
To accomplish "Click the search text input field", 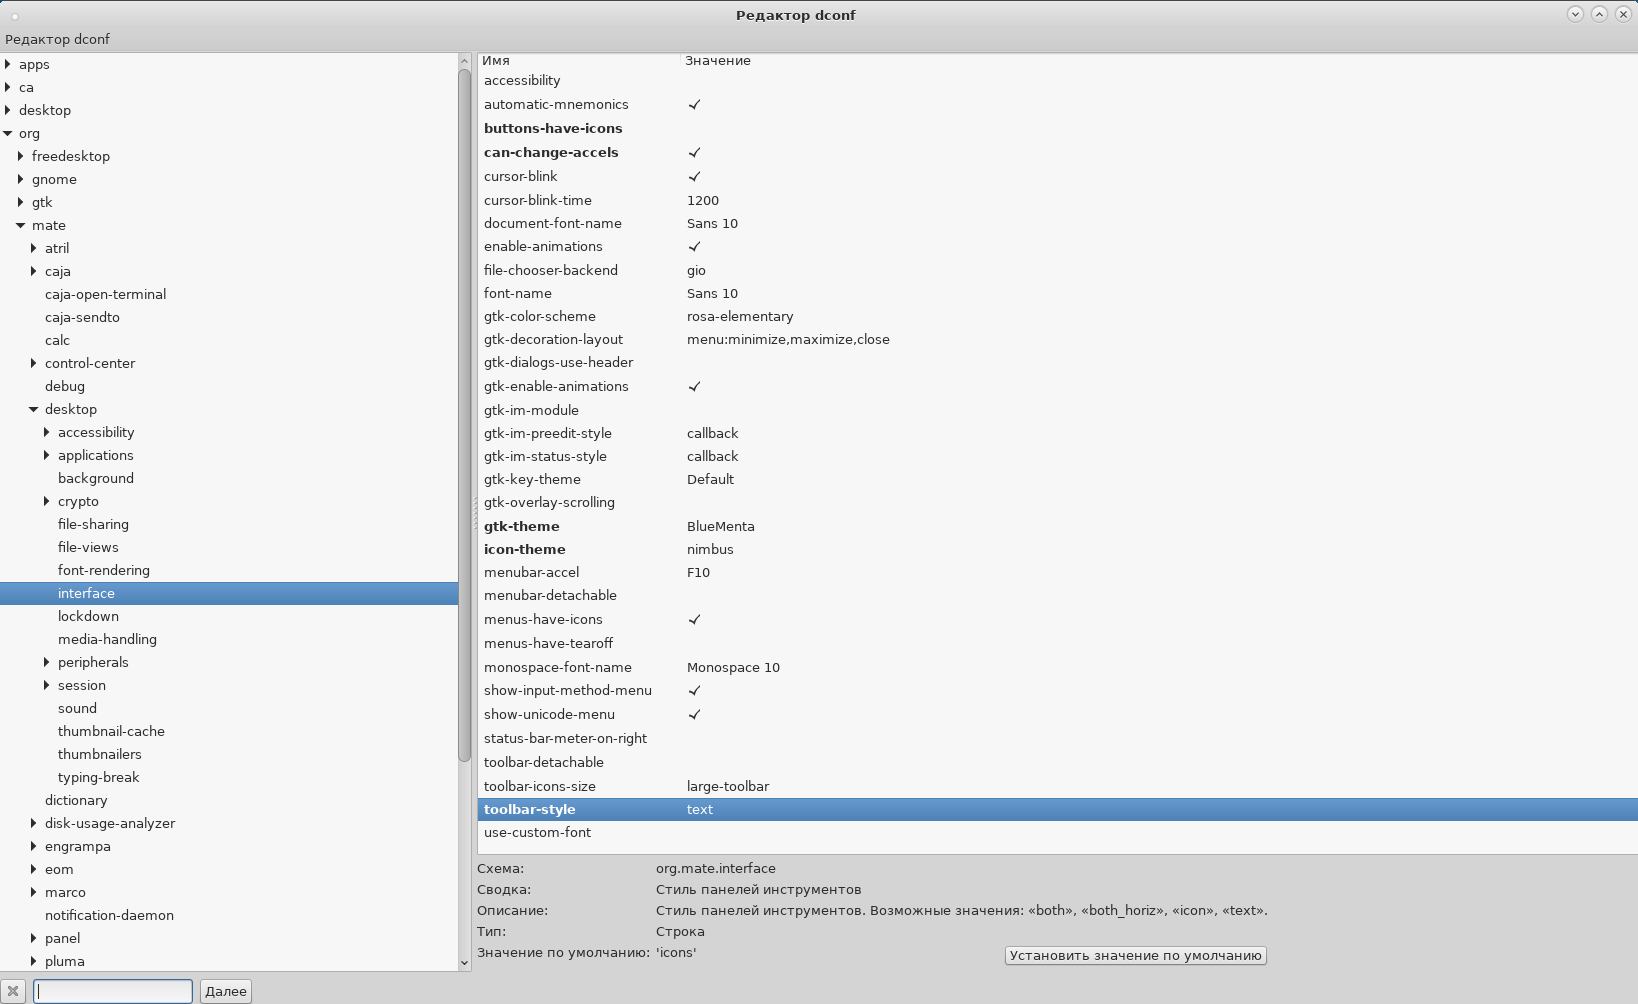I will click(x=113, y=991).
